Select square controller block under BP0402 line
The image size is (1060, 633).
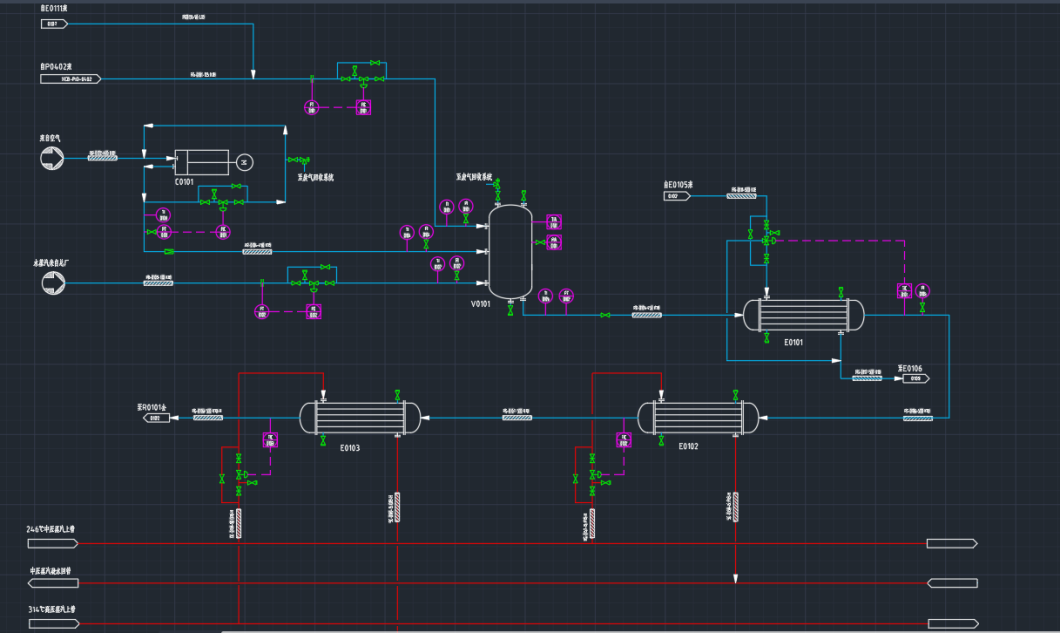tap(364, 106)
